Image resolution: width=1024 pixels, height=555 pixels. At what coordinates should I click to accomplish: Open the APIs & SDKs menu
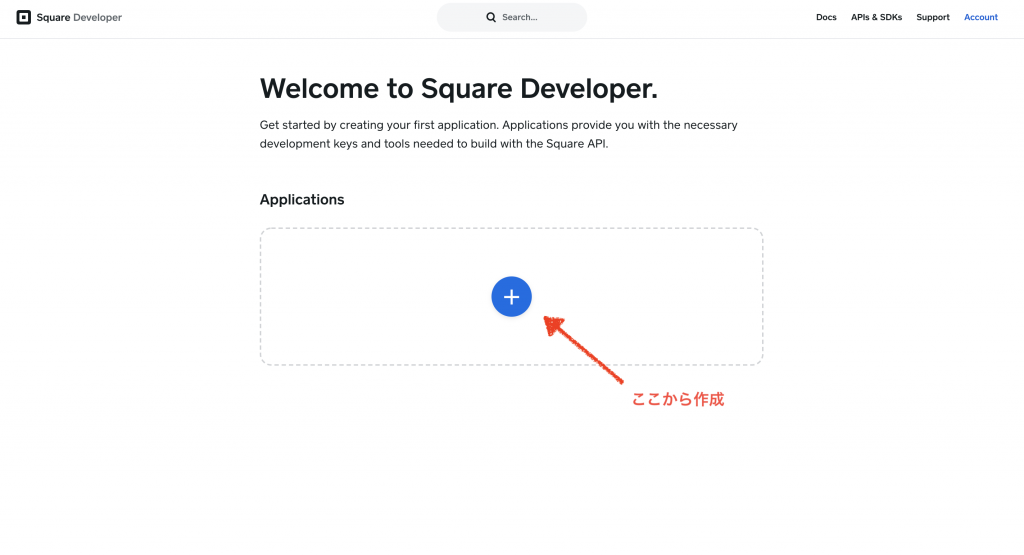876,17
